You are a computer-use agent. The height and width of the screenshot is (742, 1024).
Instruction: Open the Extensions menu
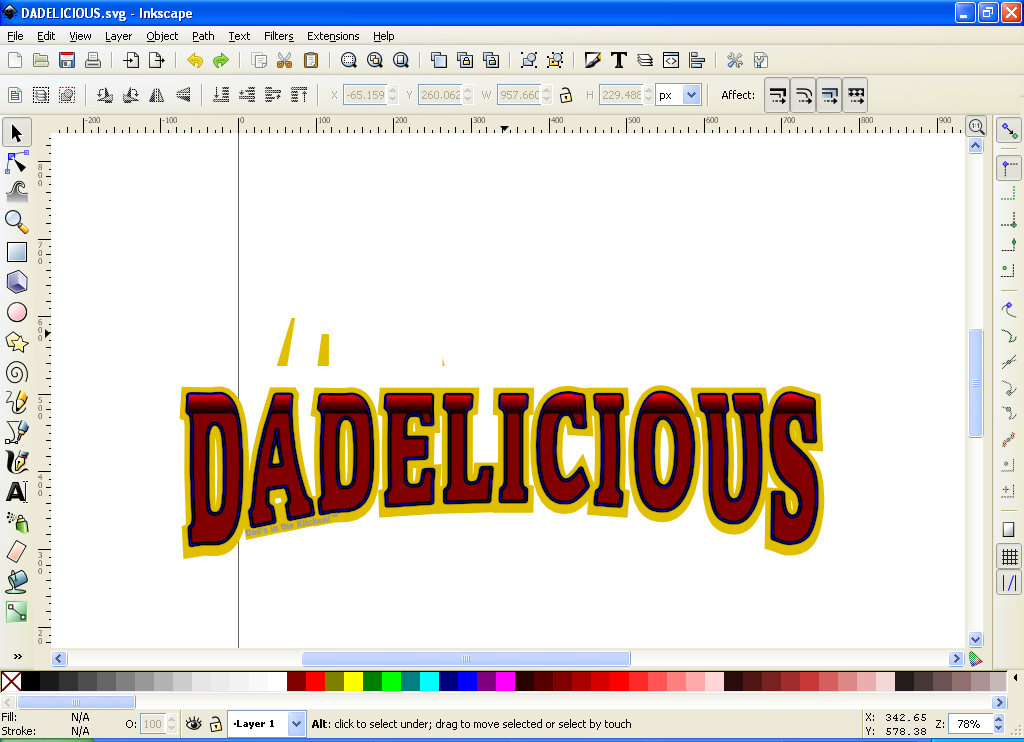click(x=333, y=36)
